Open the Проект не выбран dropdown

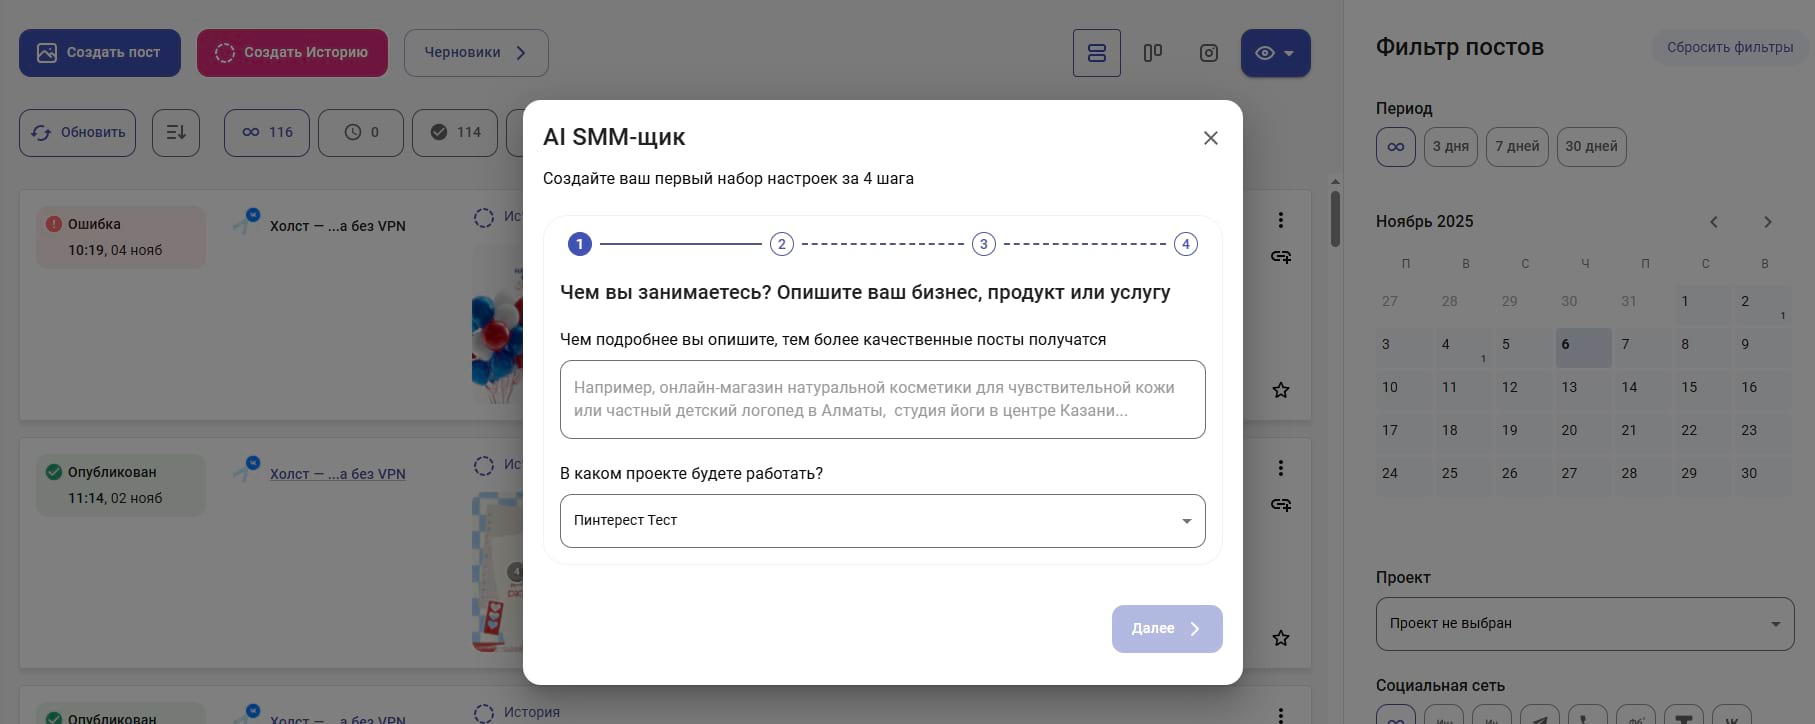[x=1584, y=624]
